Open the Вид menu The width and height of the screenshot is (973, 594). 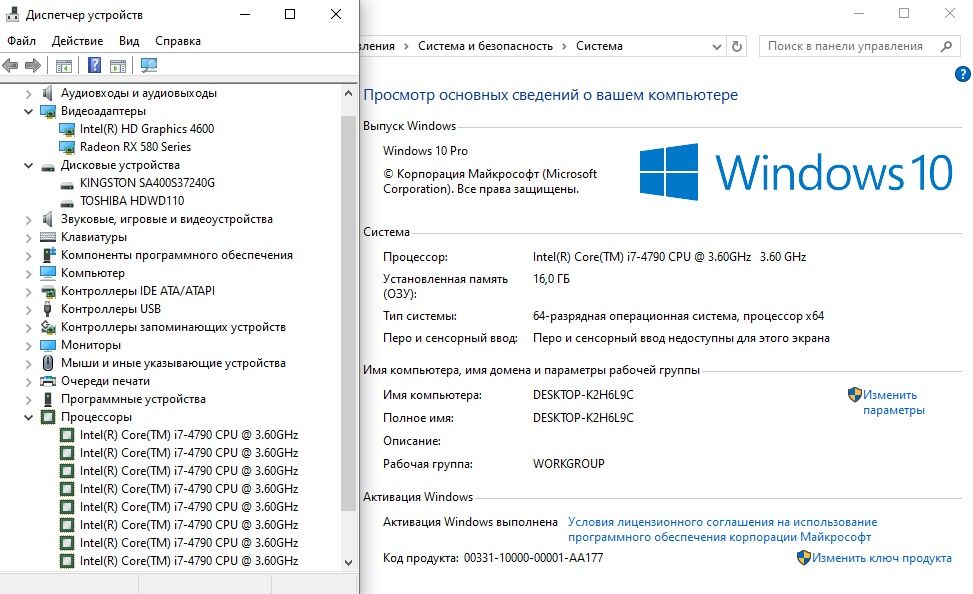click(x=129, y=41)
